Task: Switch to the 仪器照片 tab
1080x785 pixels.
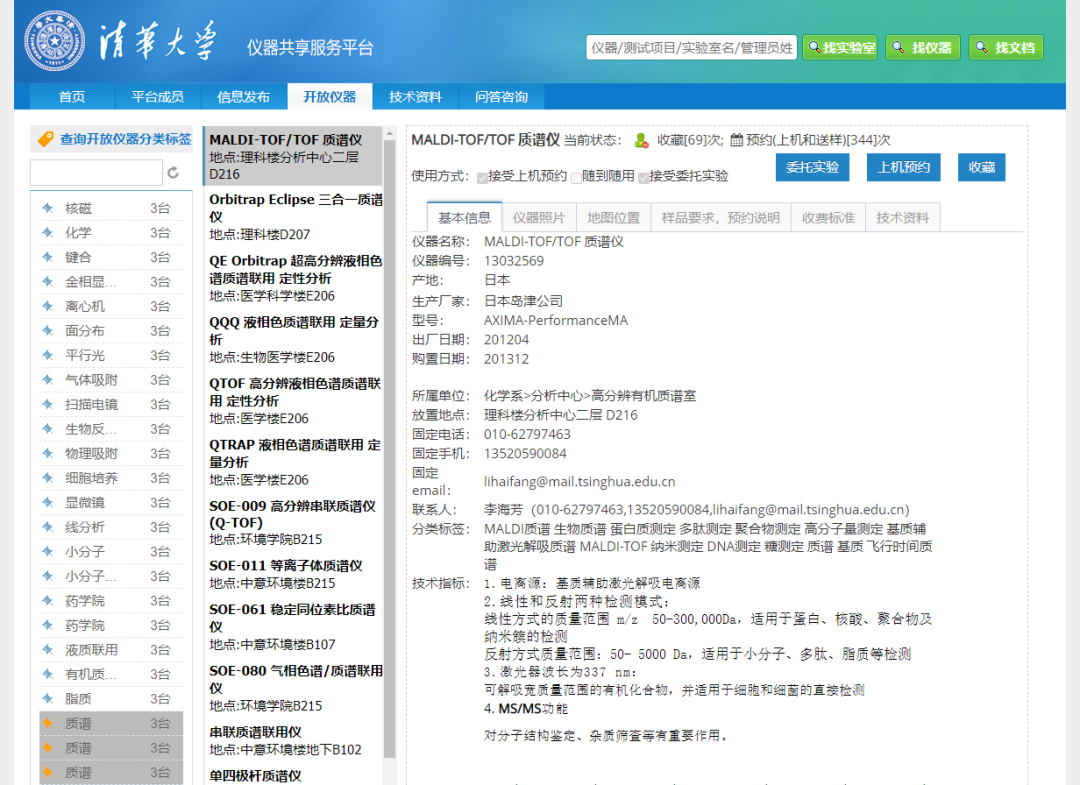Action: (538, 218)
